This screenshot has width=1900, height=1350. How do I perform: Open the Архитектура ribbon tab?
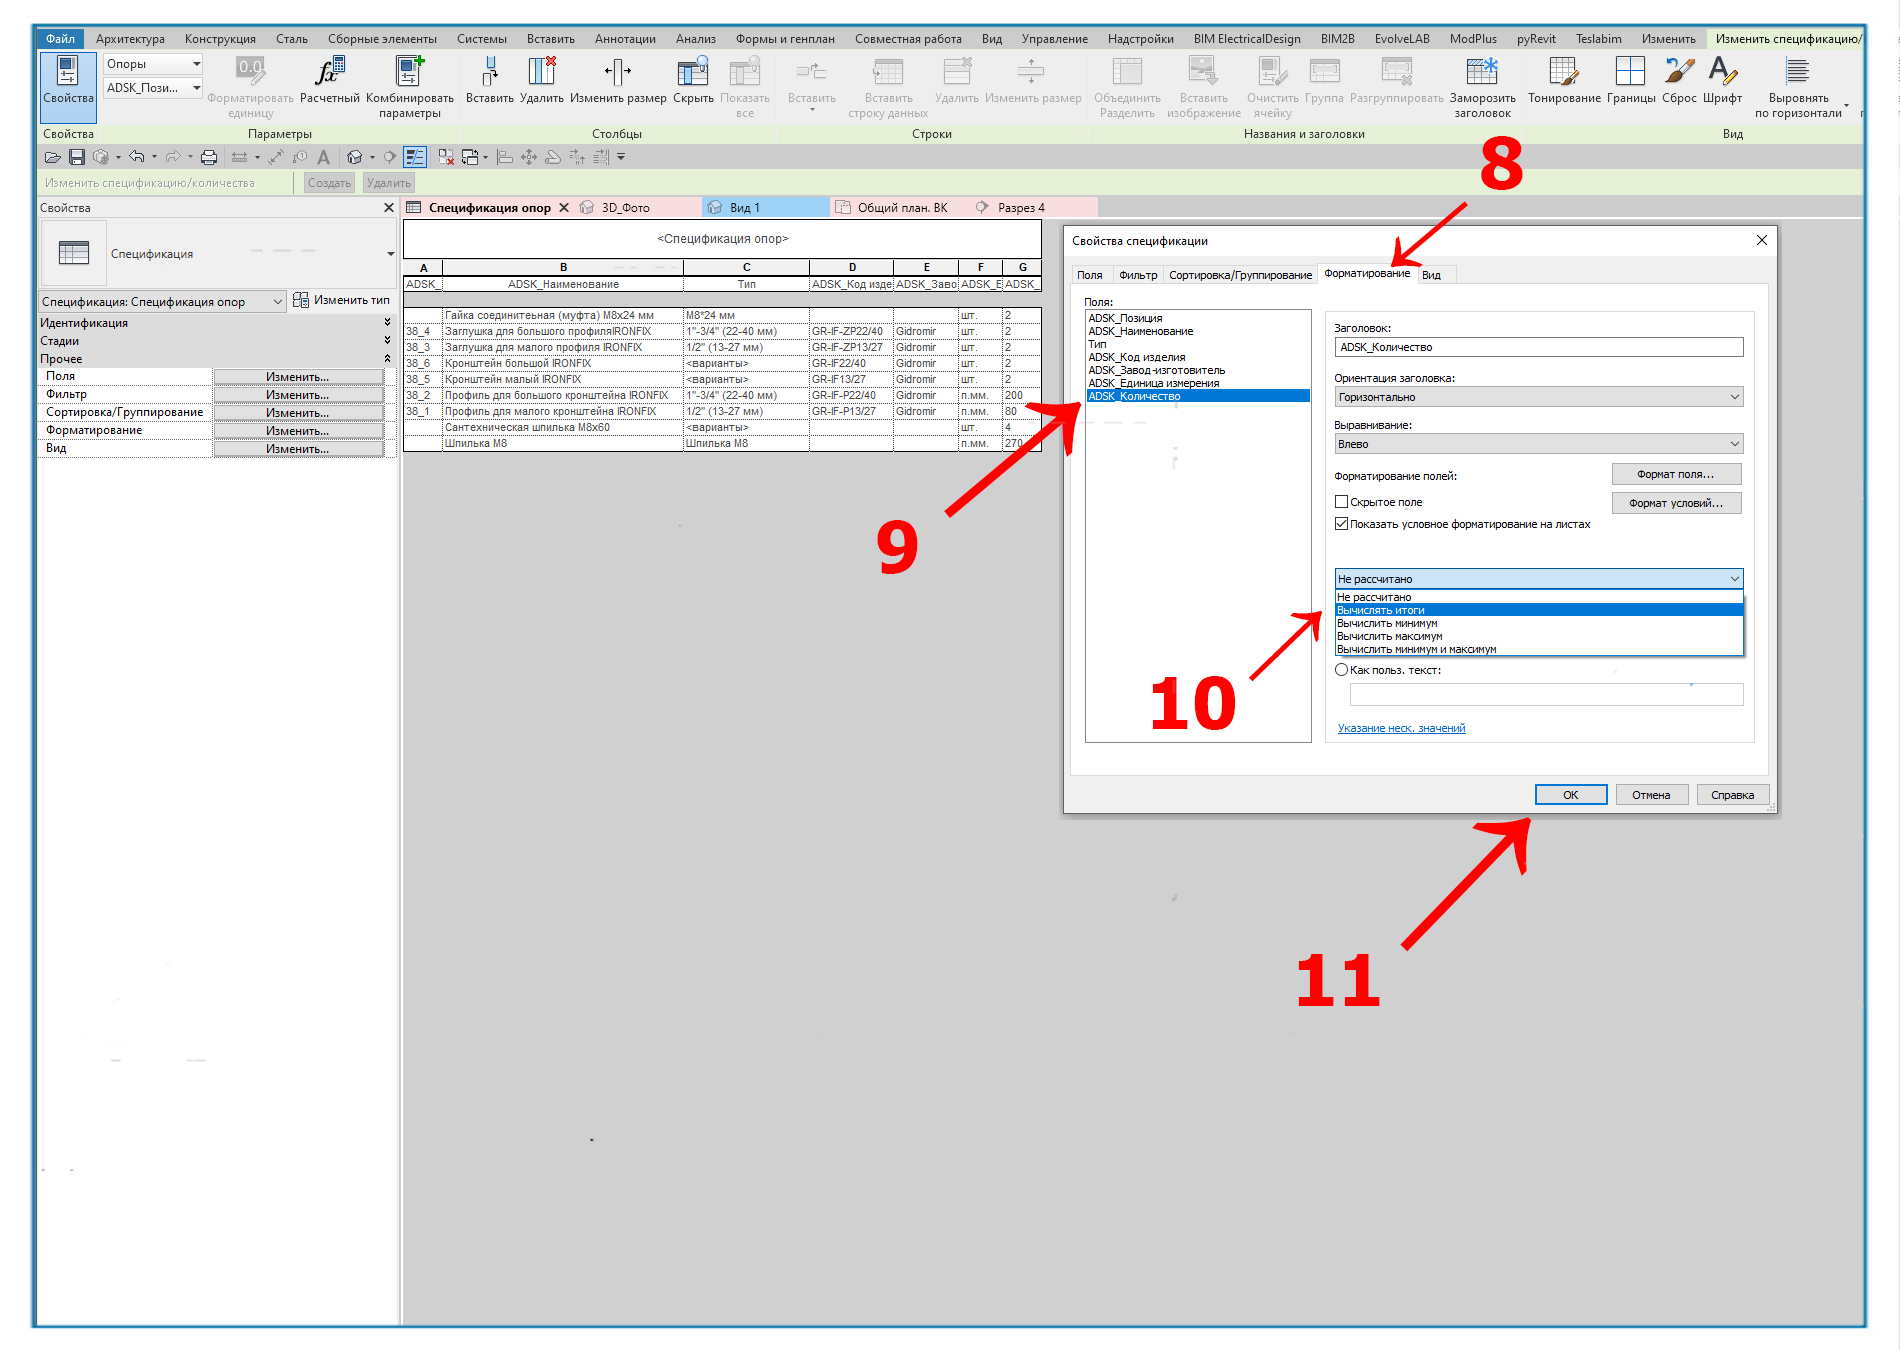(130, 39)
